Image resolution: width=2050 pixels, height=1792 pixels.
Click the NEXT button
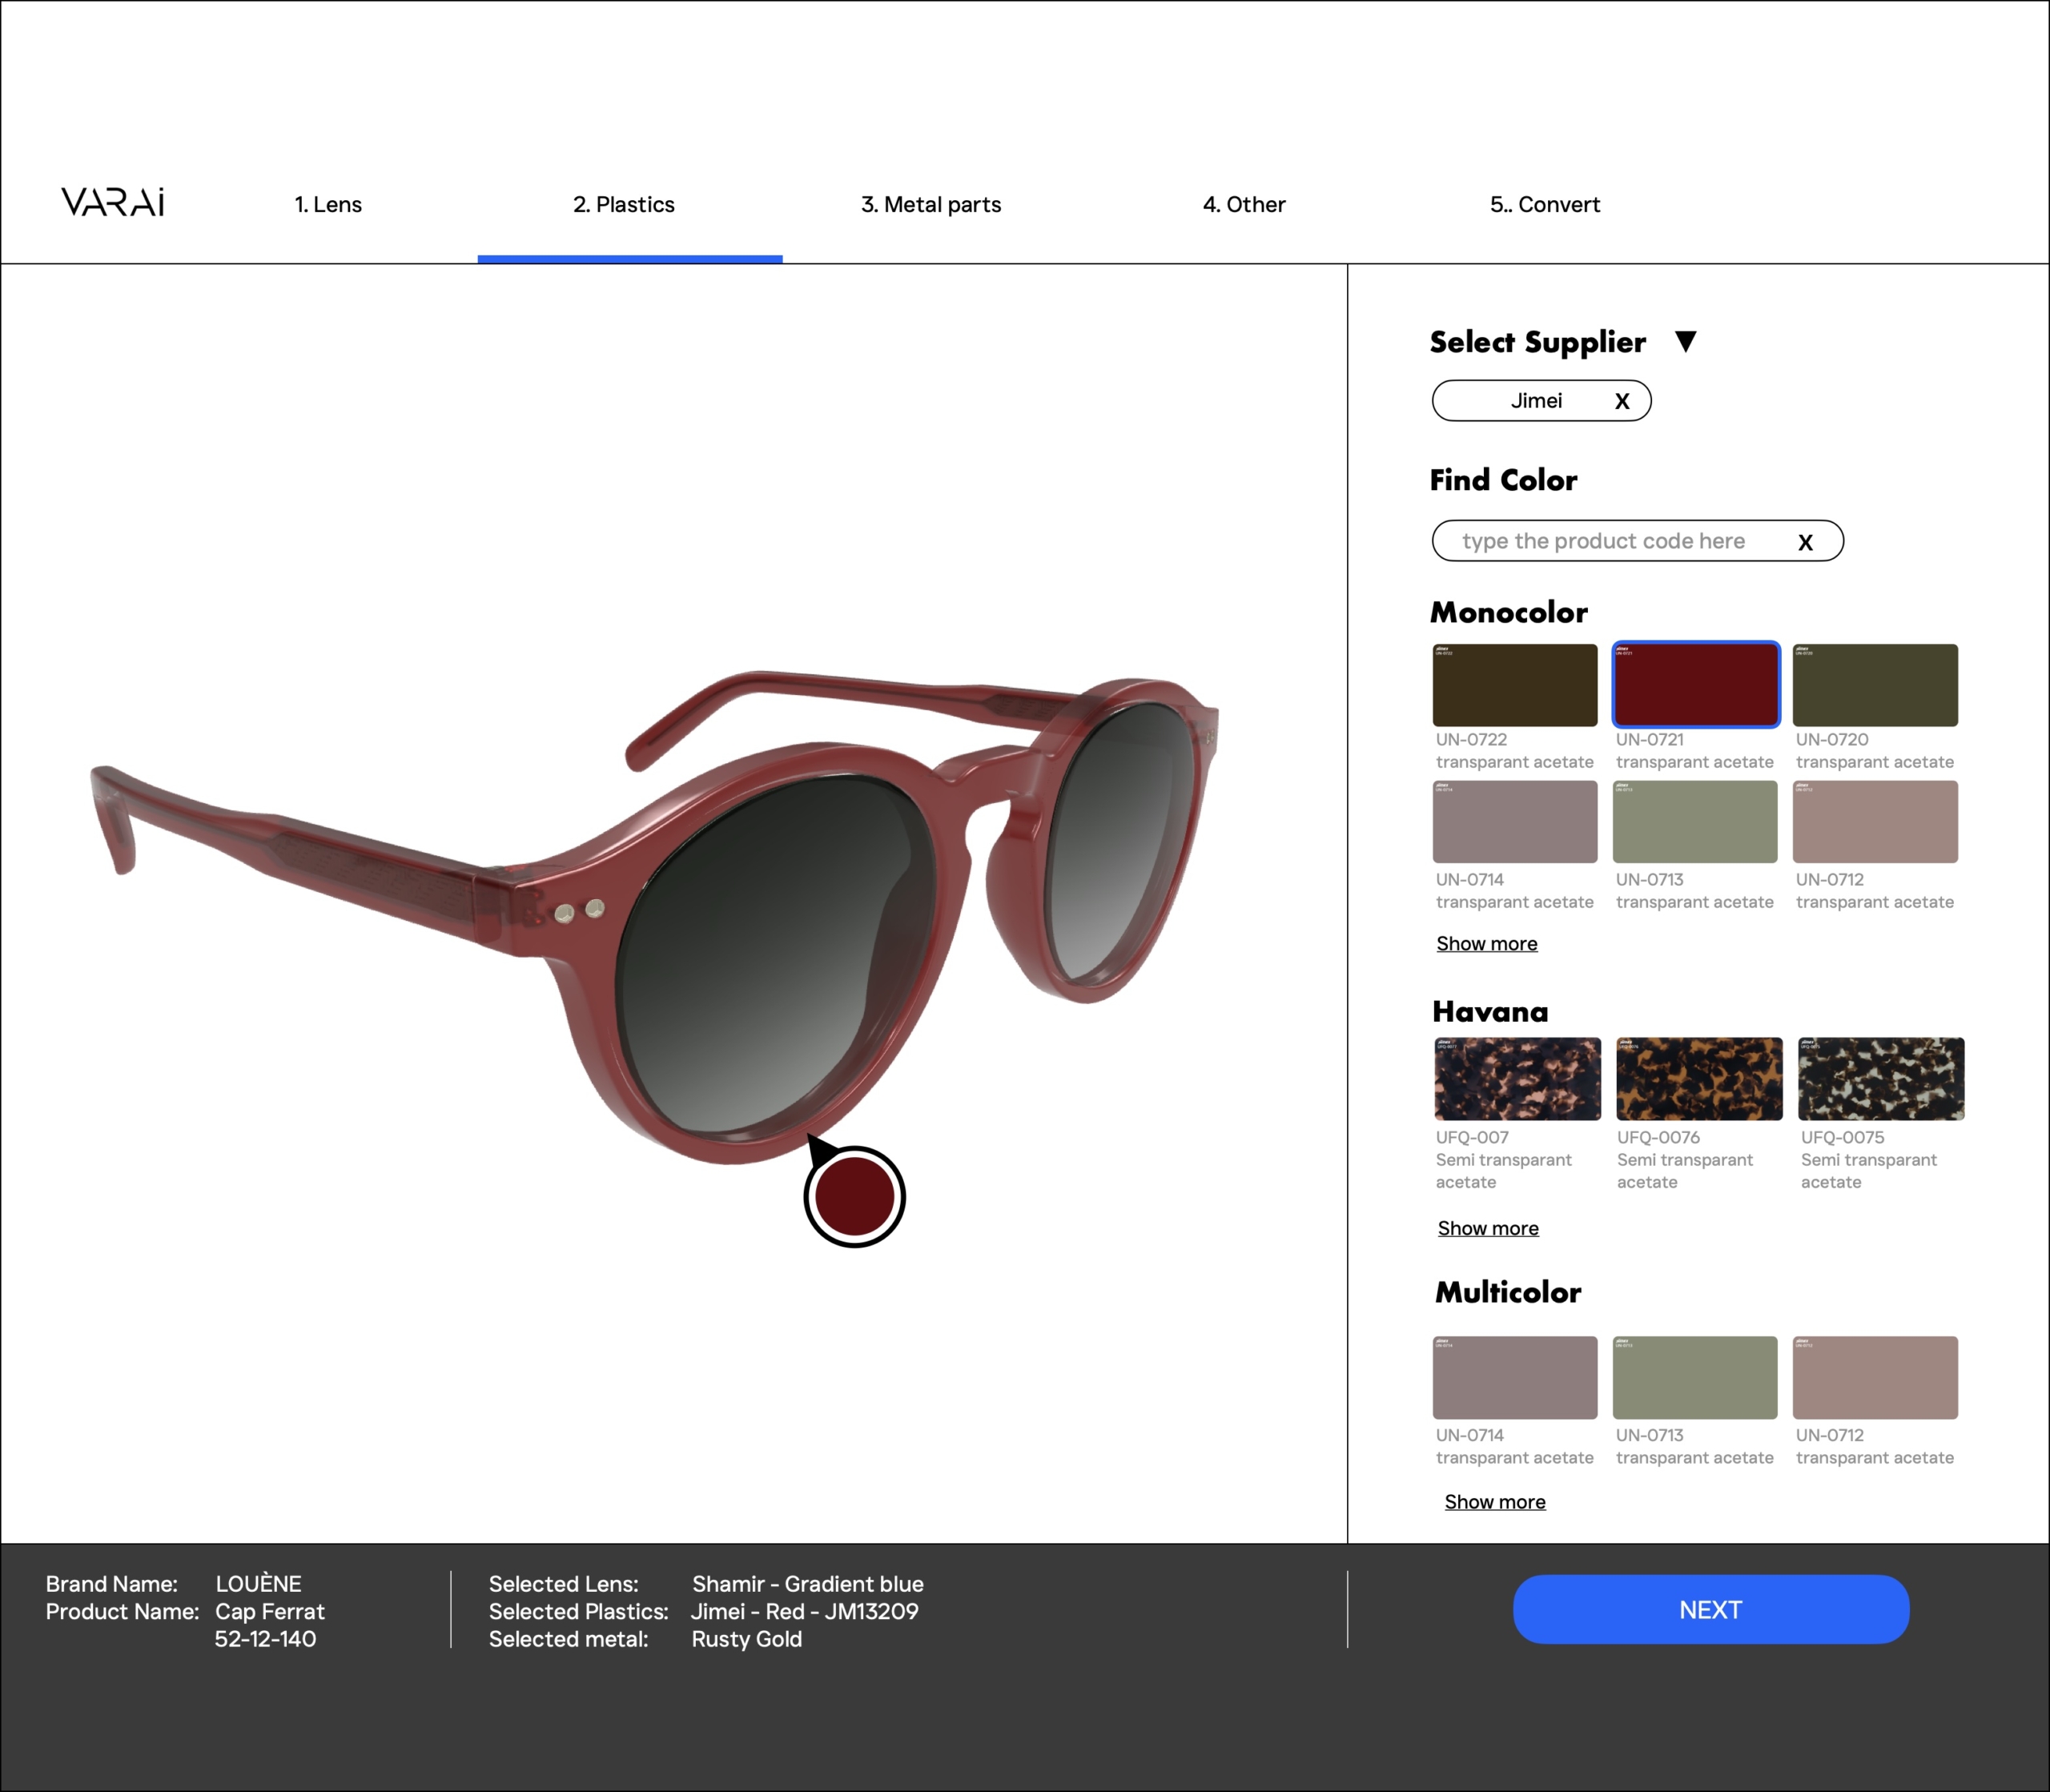click(1710, 1609)
